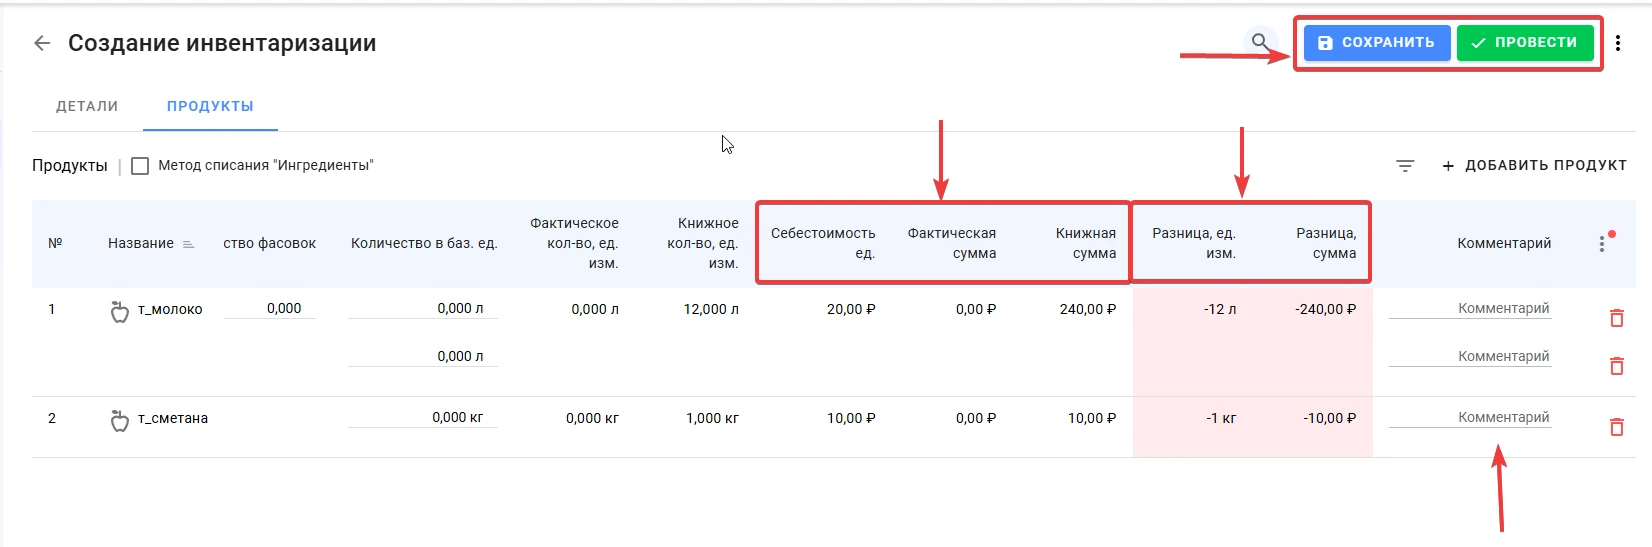Open search with the magnifier icon
The image size is (1652, 547).
pos(1261,43)
